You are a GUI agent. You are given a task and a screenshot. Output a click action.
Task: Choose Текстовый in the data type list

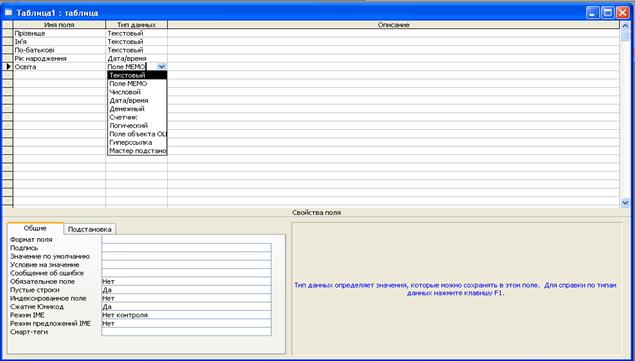[137, 75]
